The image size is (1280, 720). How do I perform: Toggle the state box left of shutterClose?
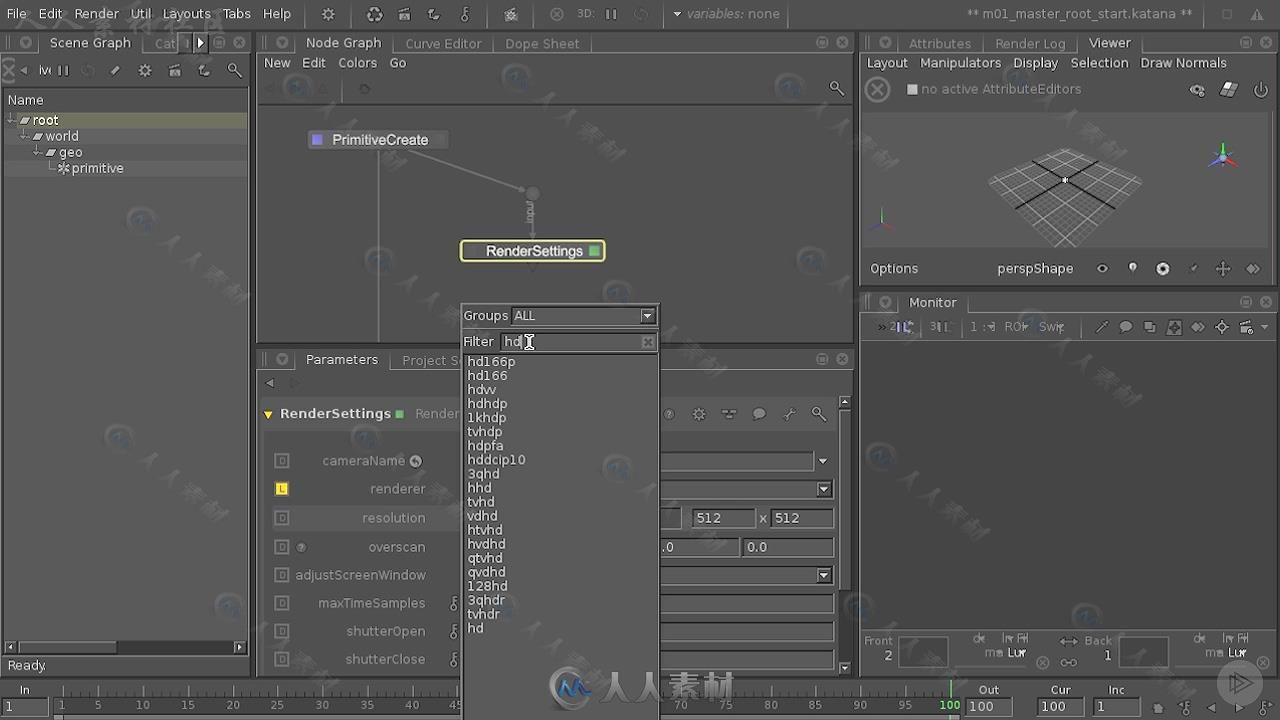click(282, 659)
